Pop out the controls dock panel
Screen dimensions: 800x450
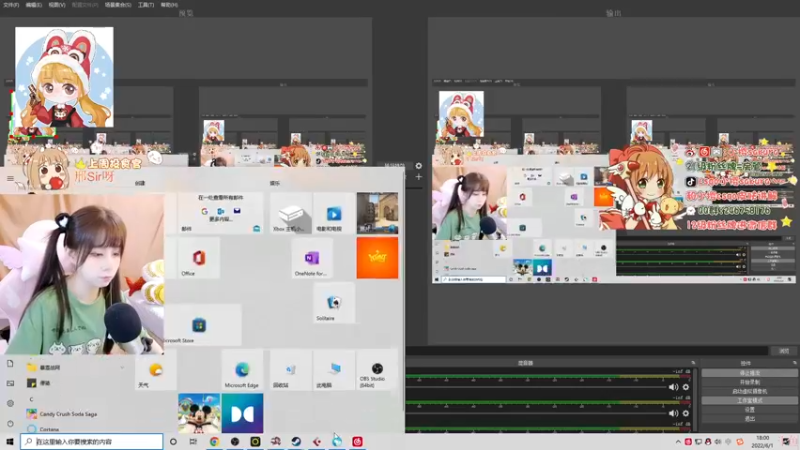click(794, 363)
